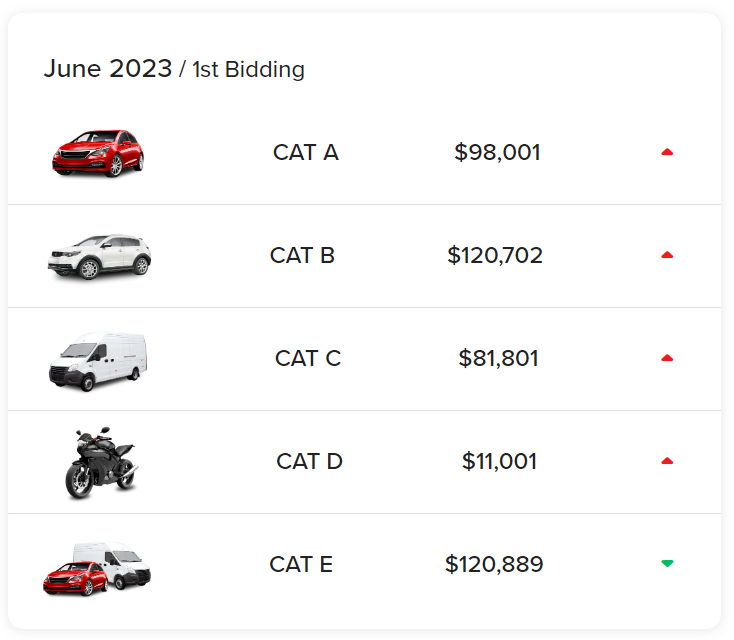Click the red up arrow for CAT B
Screen dimensions: 734x640
click(x=667, y=255)
